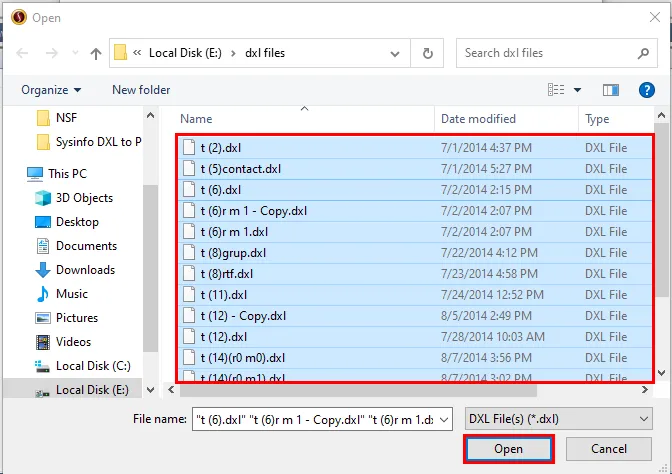Viewport: 672px width, 474px height.
Task: Click the Back navigation arrow
Action: point(22,53)
